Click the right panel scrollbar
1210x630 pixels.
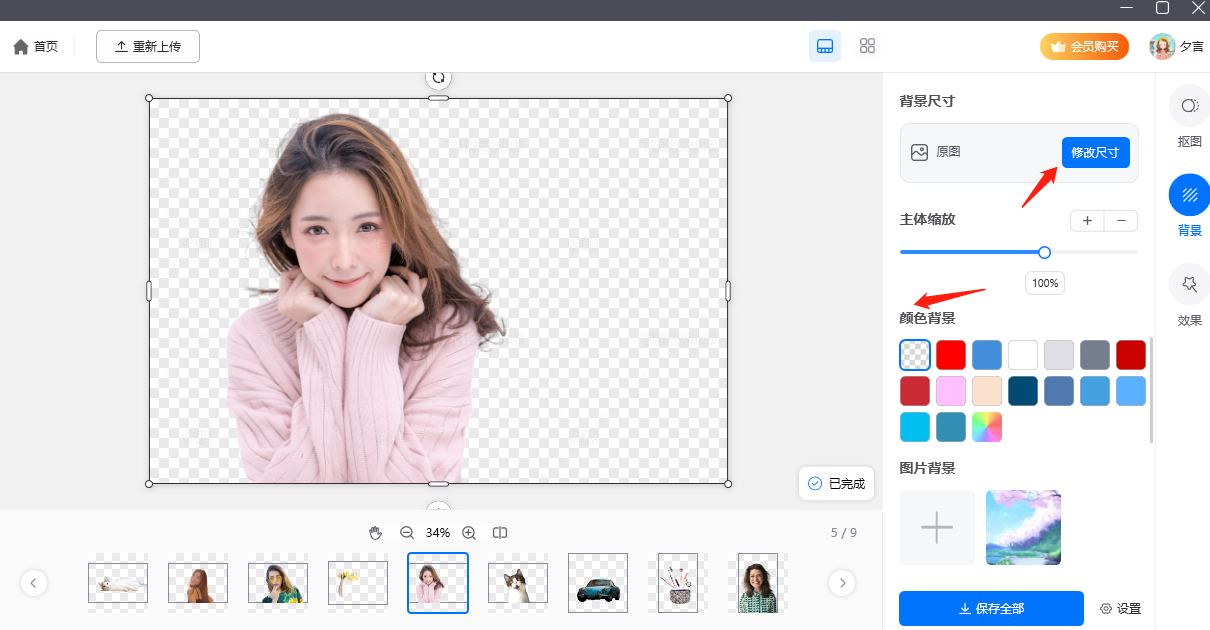click(x=1151, y=390)
